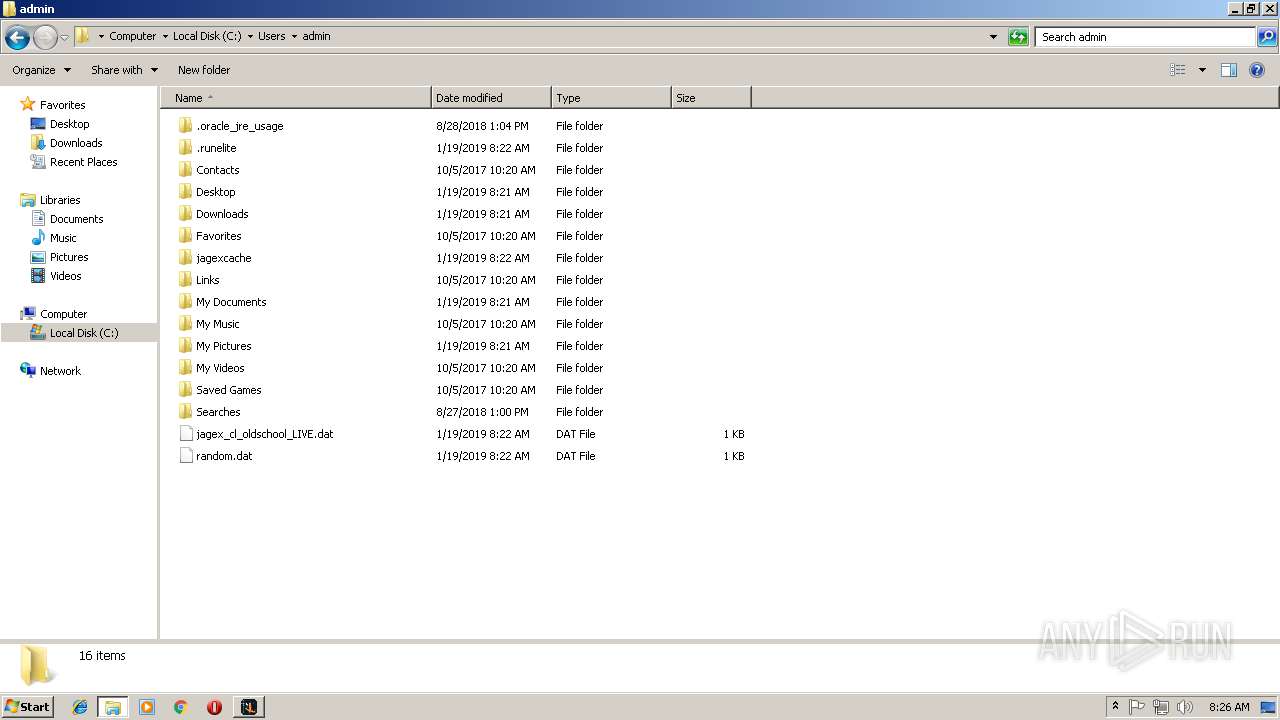Launch Internet Explorer from taskbar
Viewport: 1280px width, 720px height.
click(80, 707)
